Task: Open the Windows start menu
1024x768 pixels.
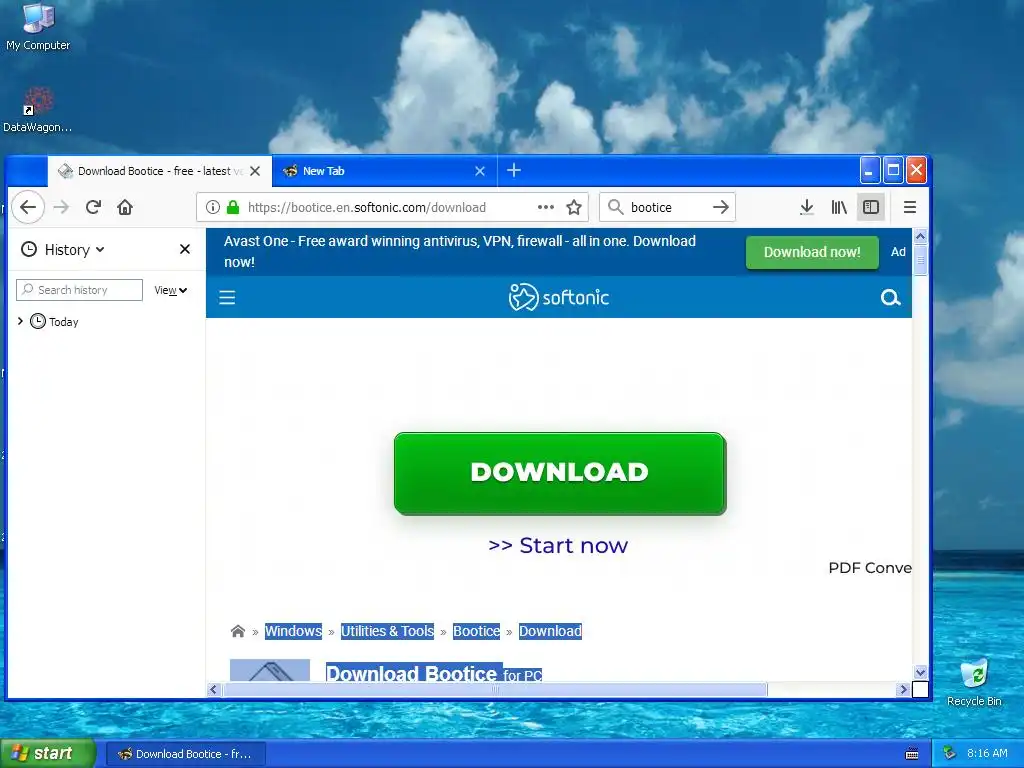Action: pyautogui.click(x=48, y=753)
